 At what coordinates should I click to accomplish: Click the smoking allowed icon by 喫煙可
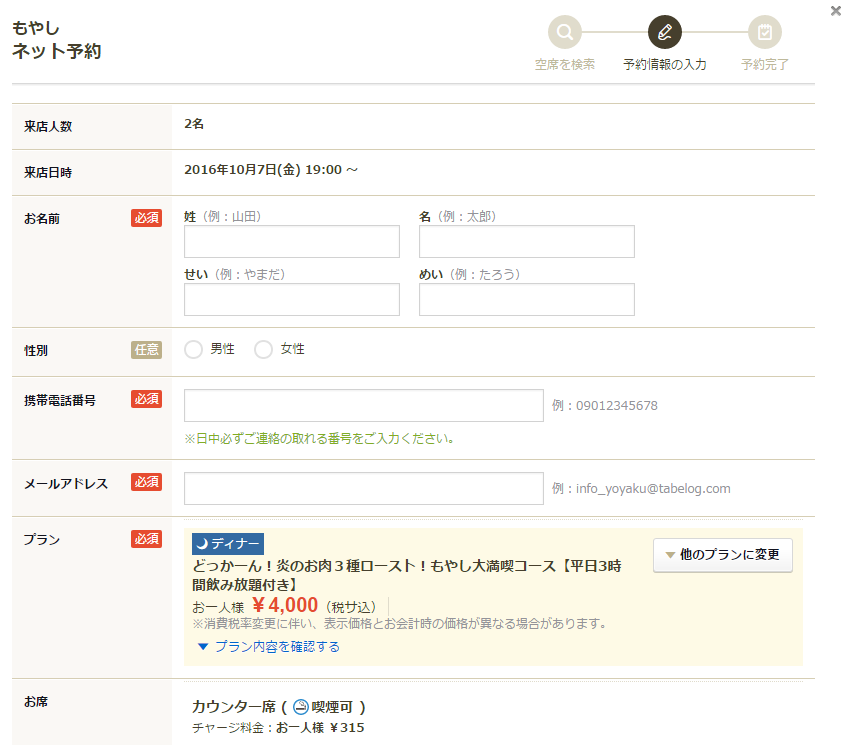(301, 707)
